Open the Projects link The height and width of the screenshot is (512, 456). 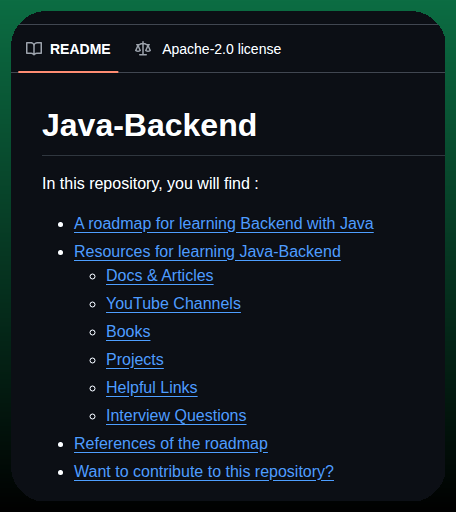pos(135,360)
